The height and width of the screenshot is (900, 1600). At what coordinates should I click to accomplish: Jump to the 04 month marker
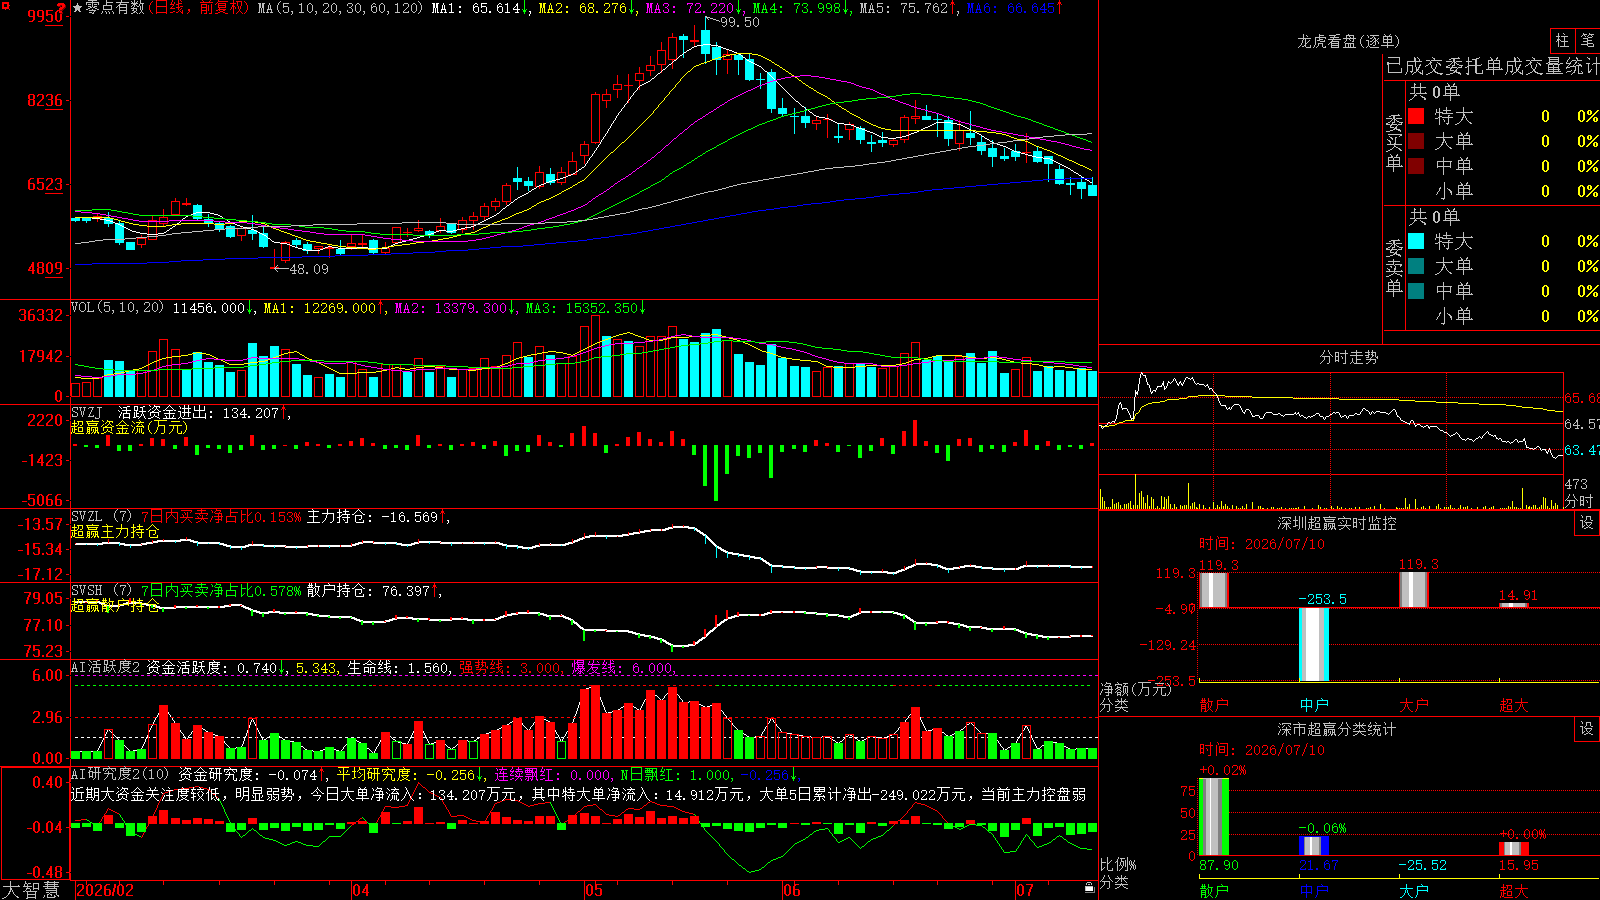[361, 890]
